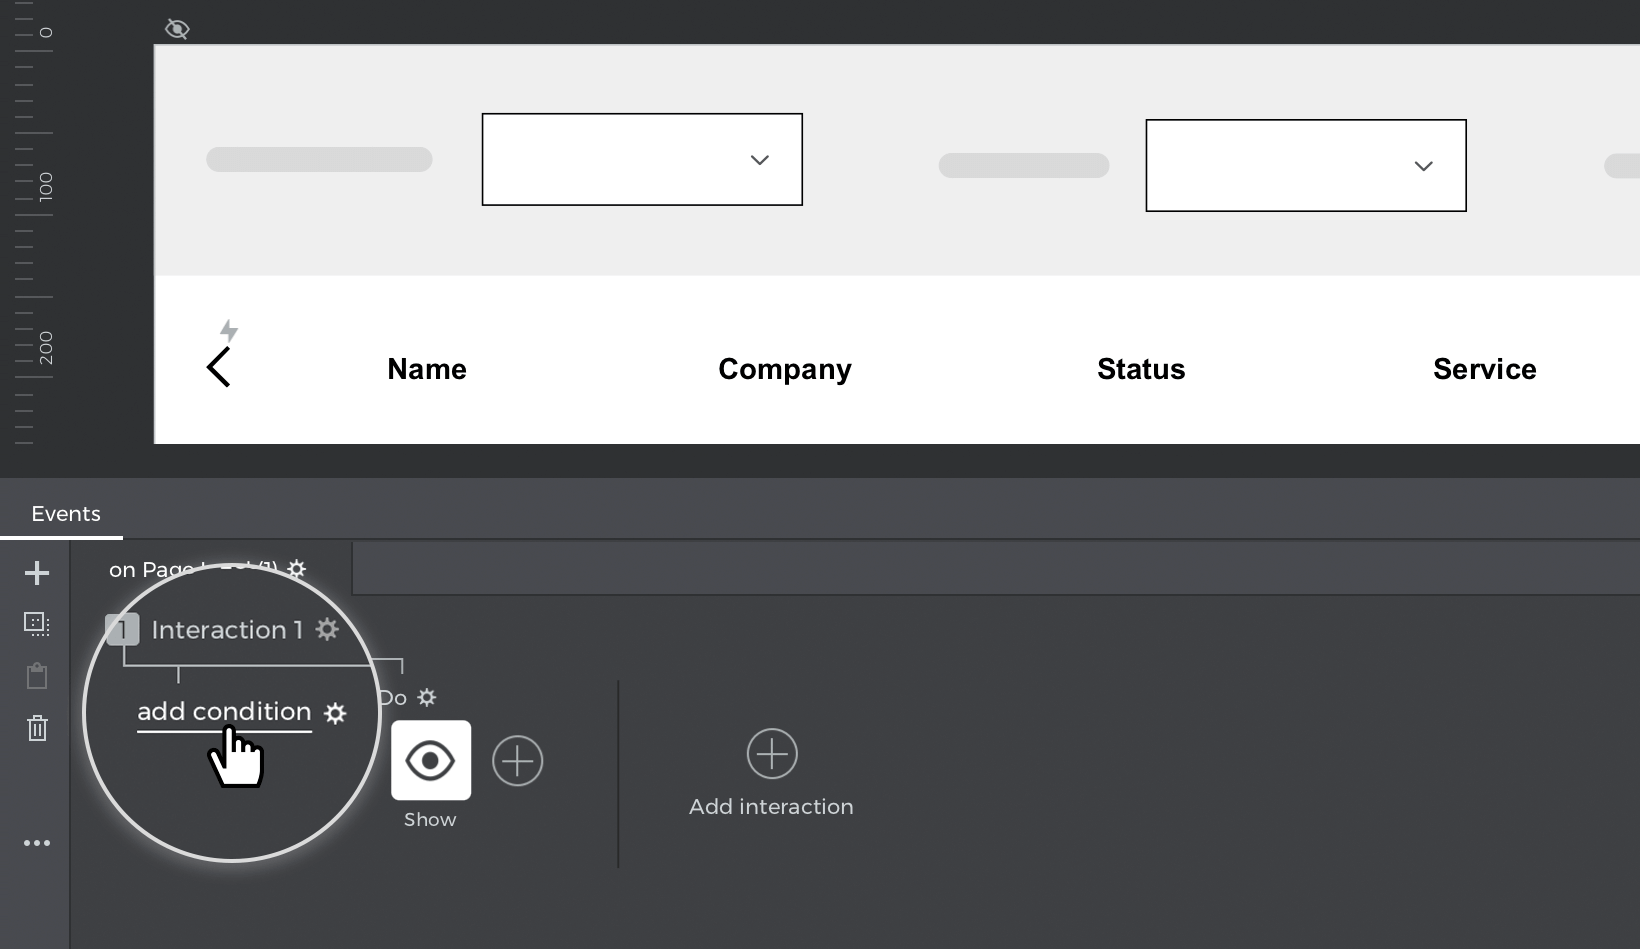Click the Interaction 1 number badge
1640x949 pixels.
point(122,630)
